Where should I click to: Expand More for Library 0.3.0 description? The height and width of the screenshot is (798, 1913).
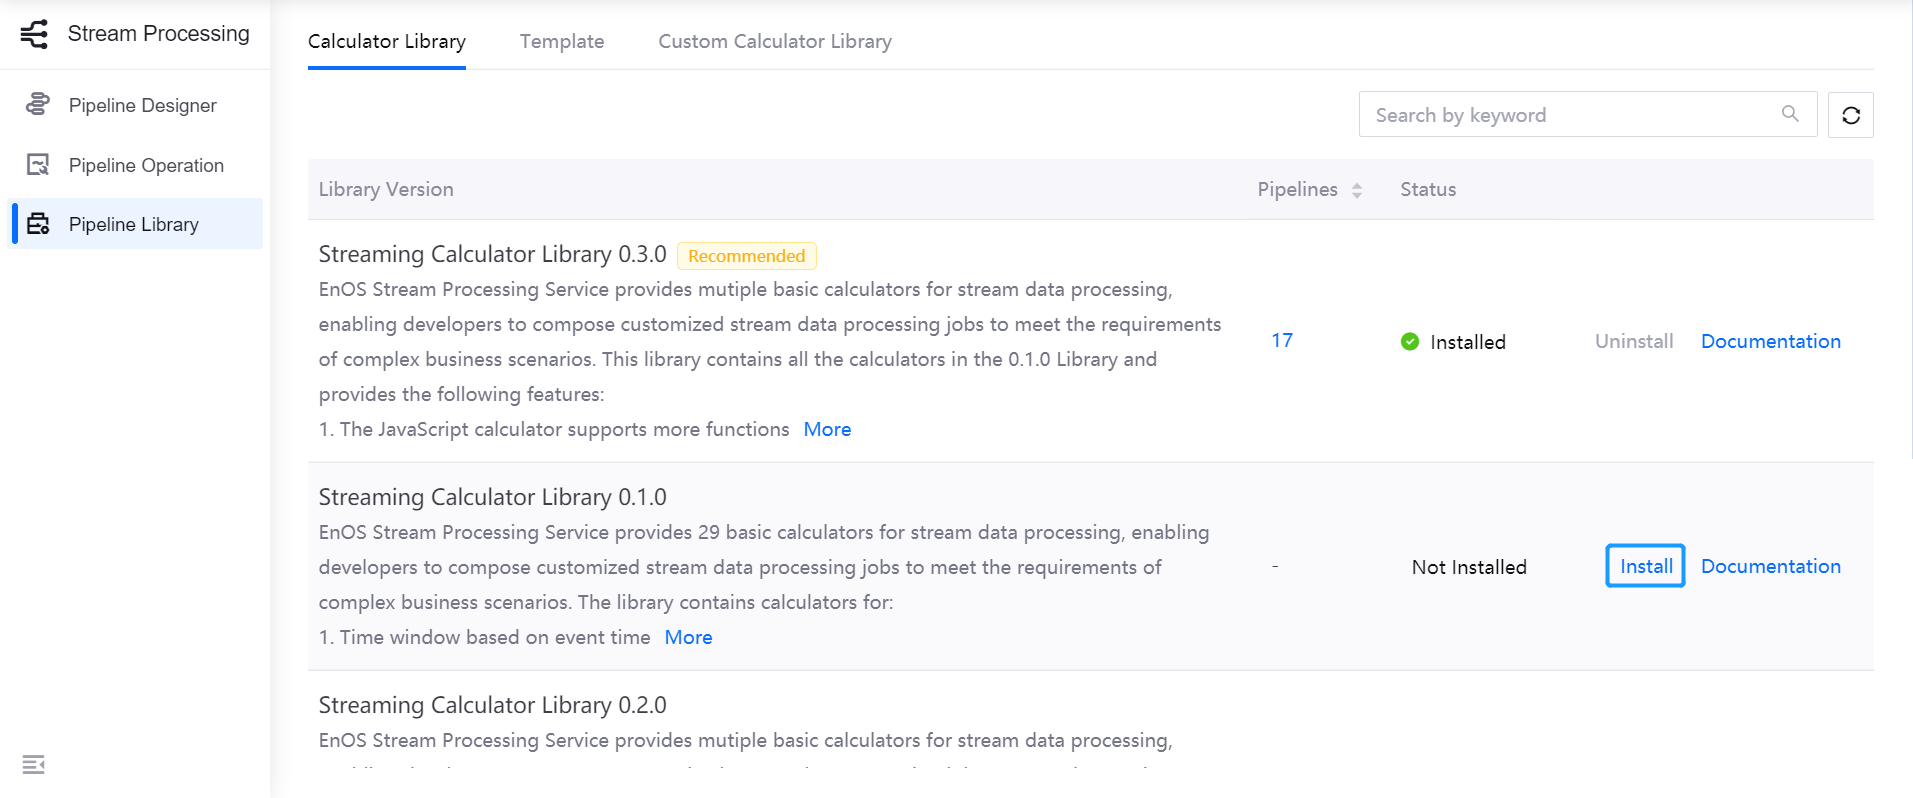tap(828, 429)
